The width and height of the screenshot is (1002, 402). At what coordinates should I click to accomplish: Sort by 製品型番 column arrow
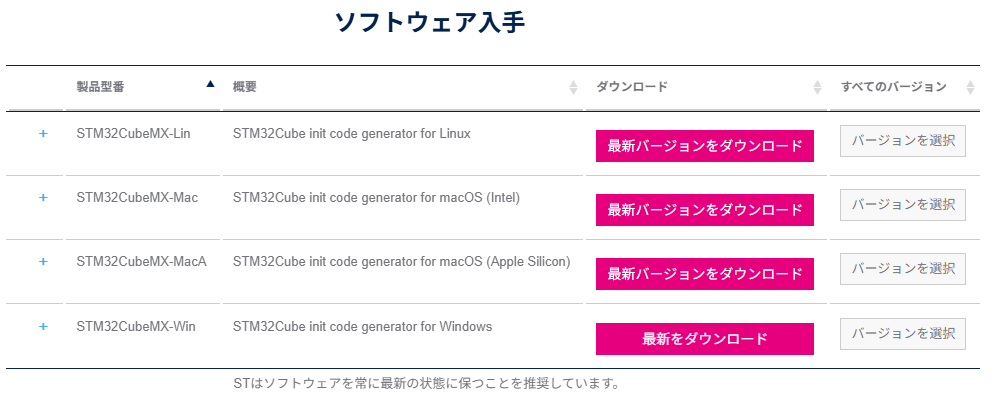click(210, 85)
